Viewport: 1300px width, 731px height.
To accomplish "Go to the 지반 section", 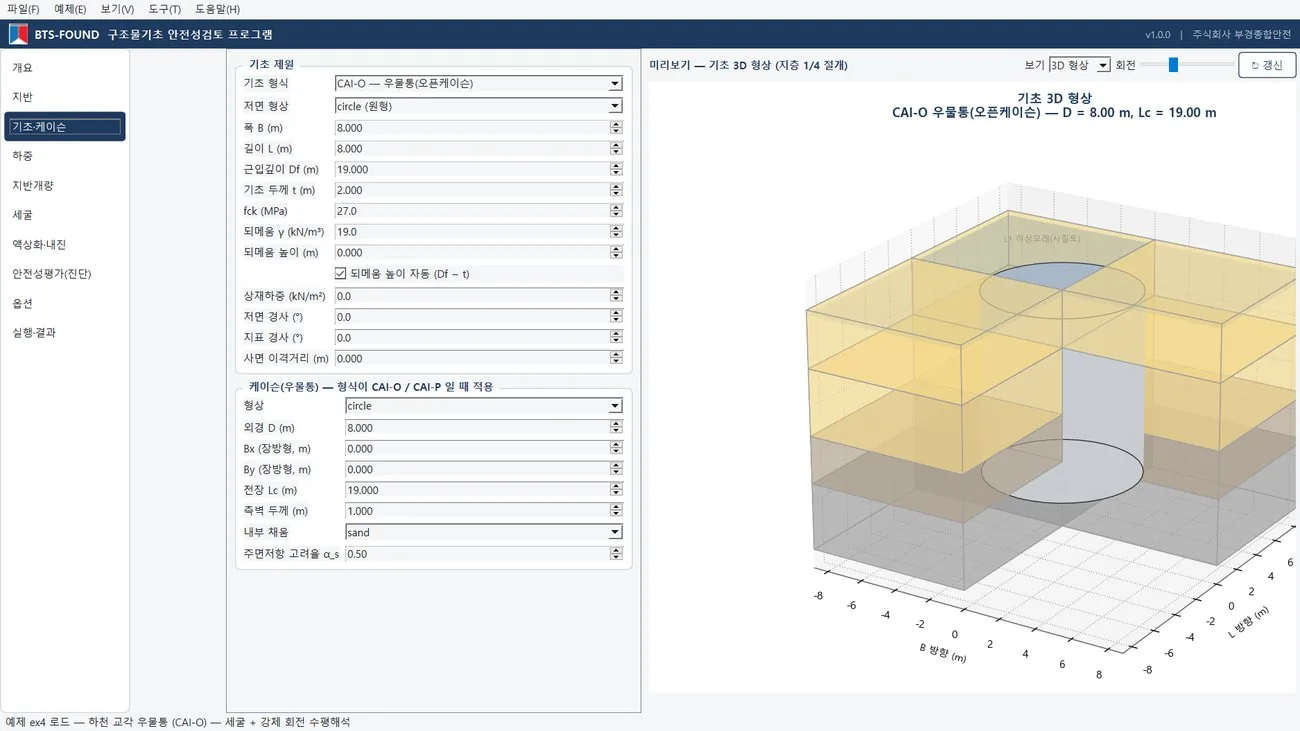I will pyautogui.click(x=65, y=97).
